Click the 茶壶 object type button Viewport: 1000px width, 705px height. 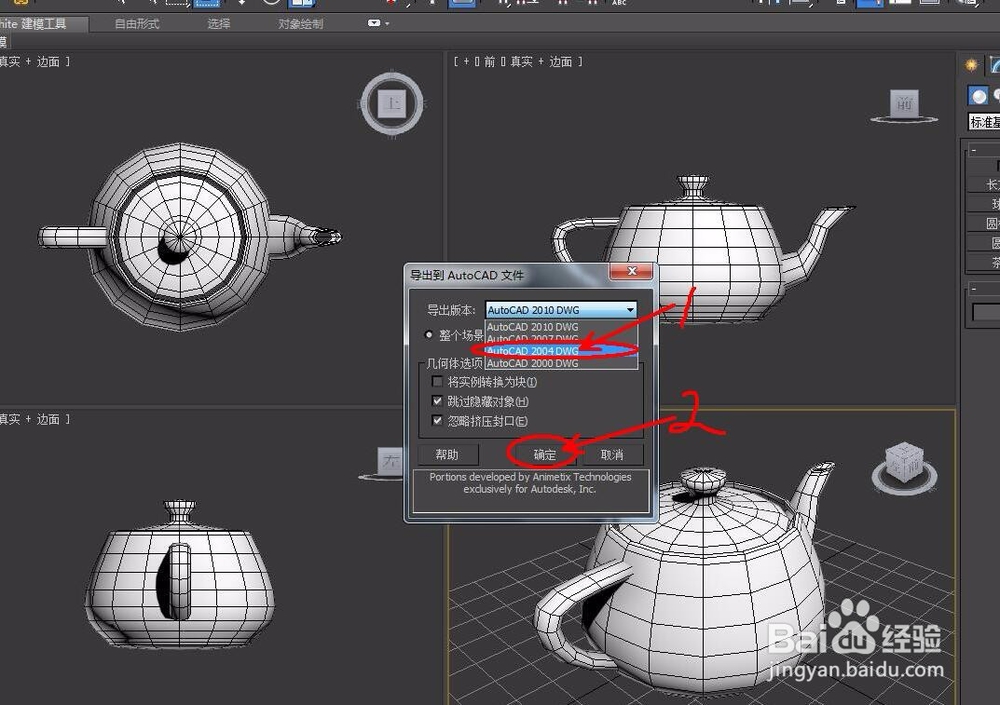pyautogui.click(x=984, y=262)
